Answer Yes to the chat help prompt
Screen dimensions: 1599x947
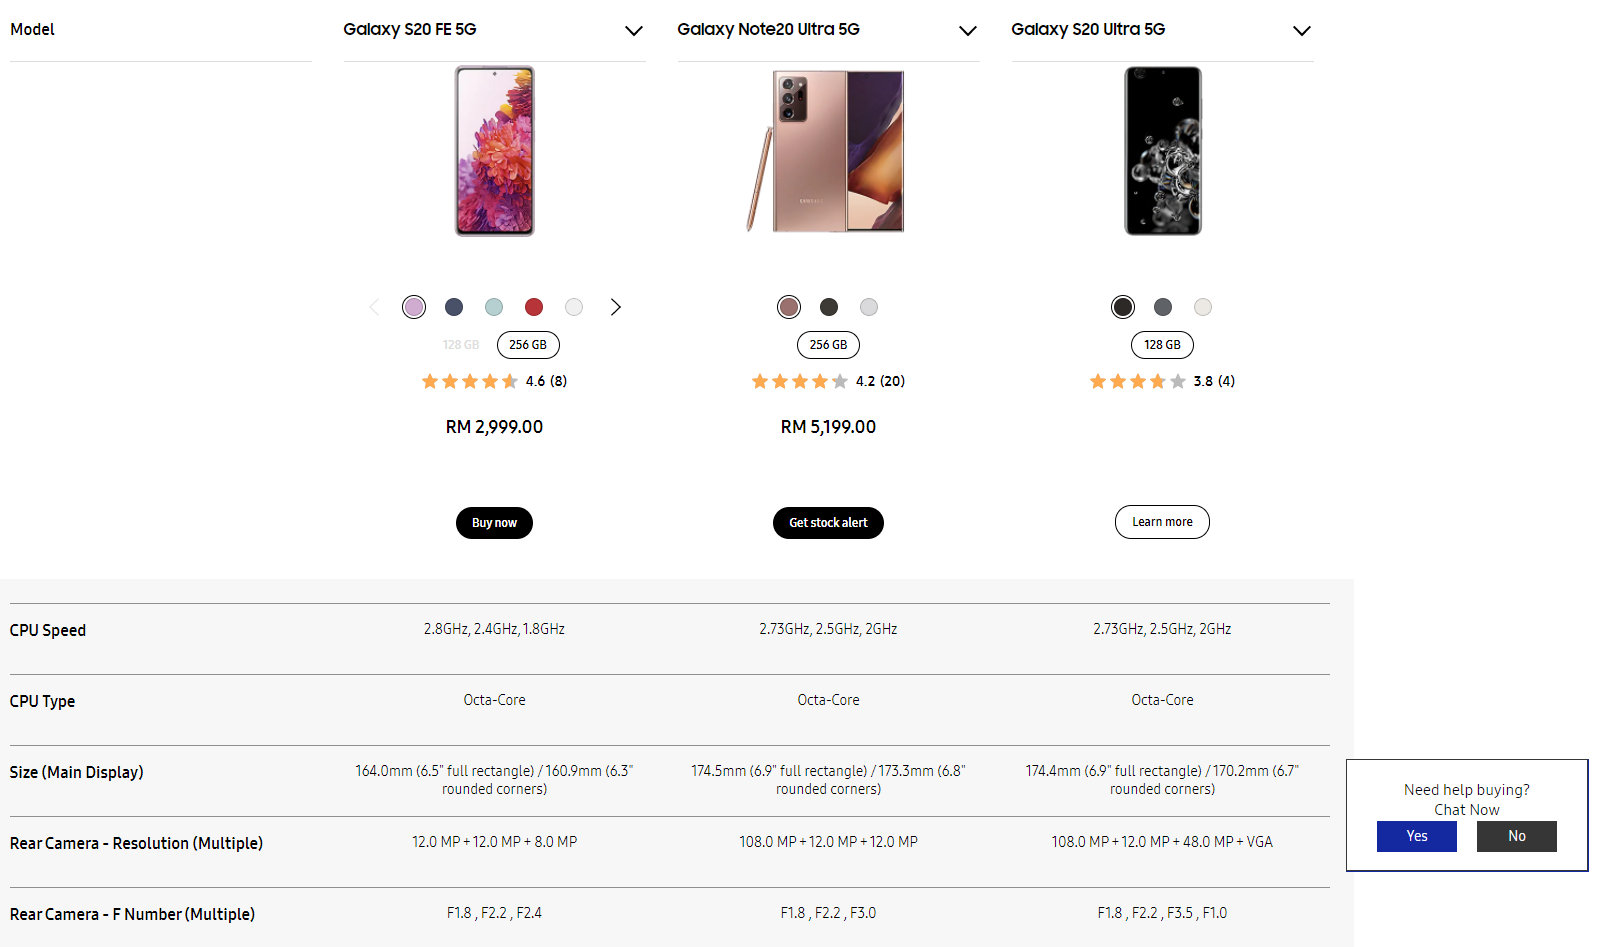pos(1416,836)
